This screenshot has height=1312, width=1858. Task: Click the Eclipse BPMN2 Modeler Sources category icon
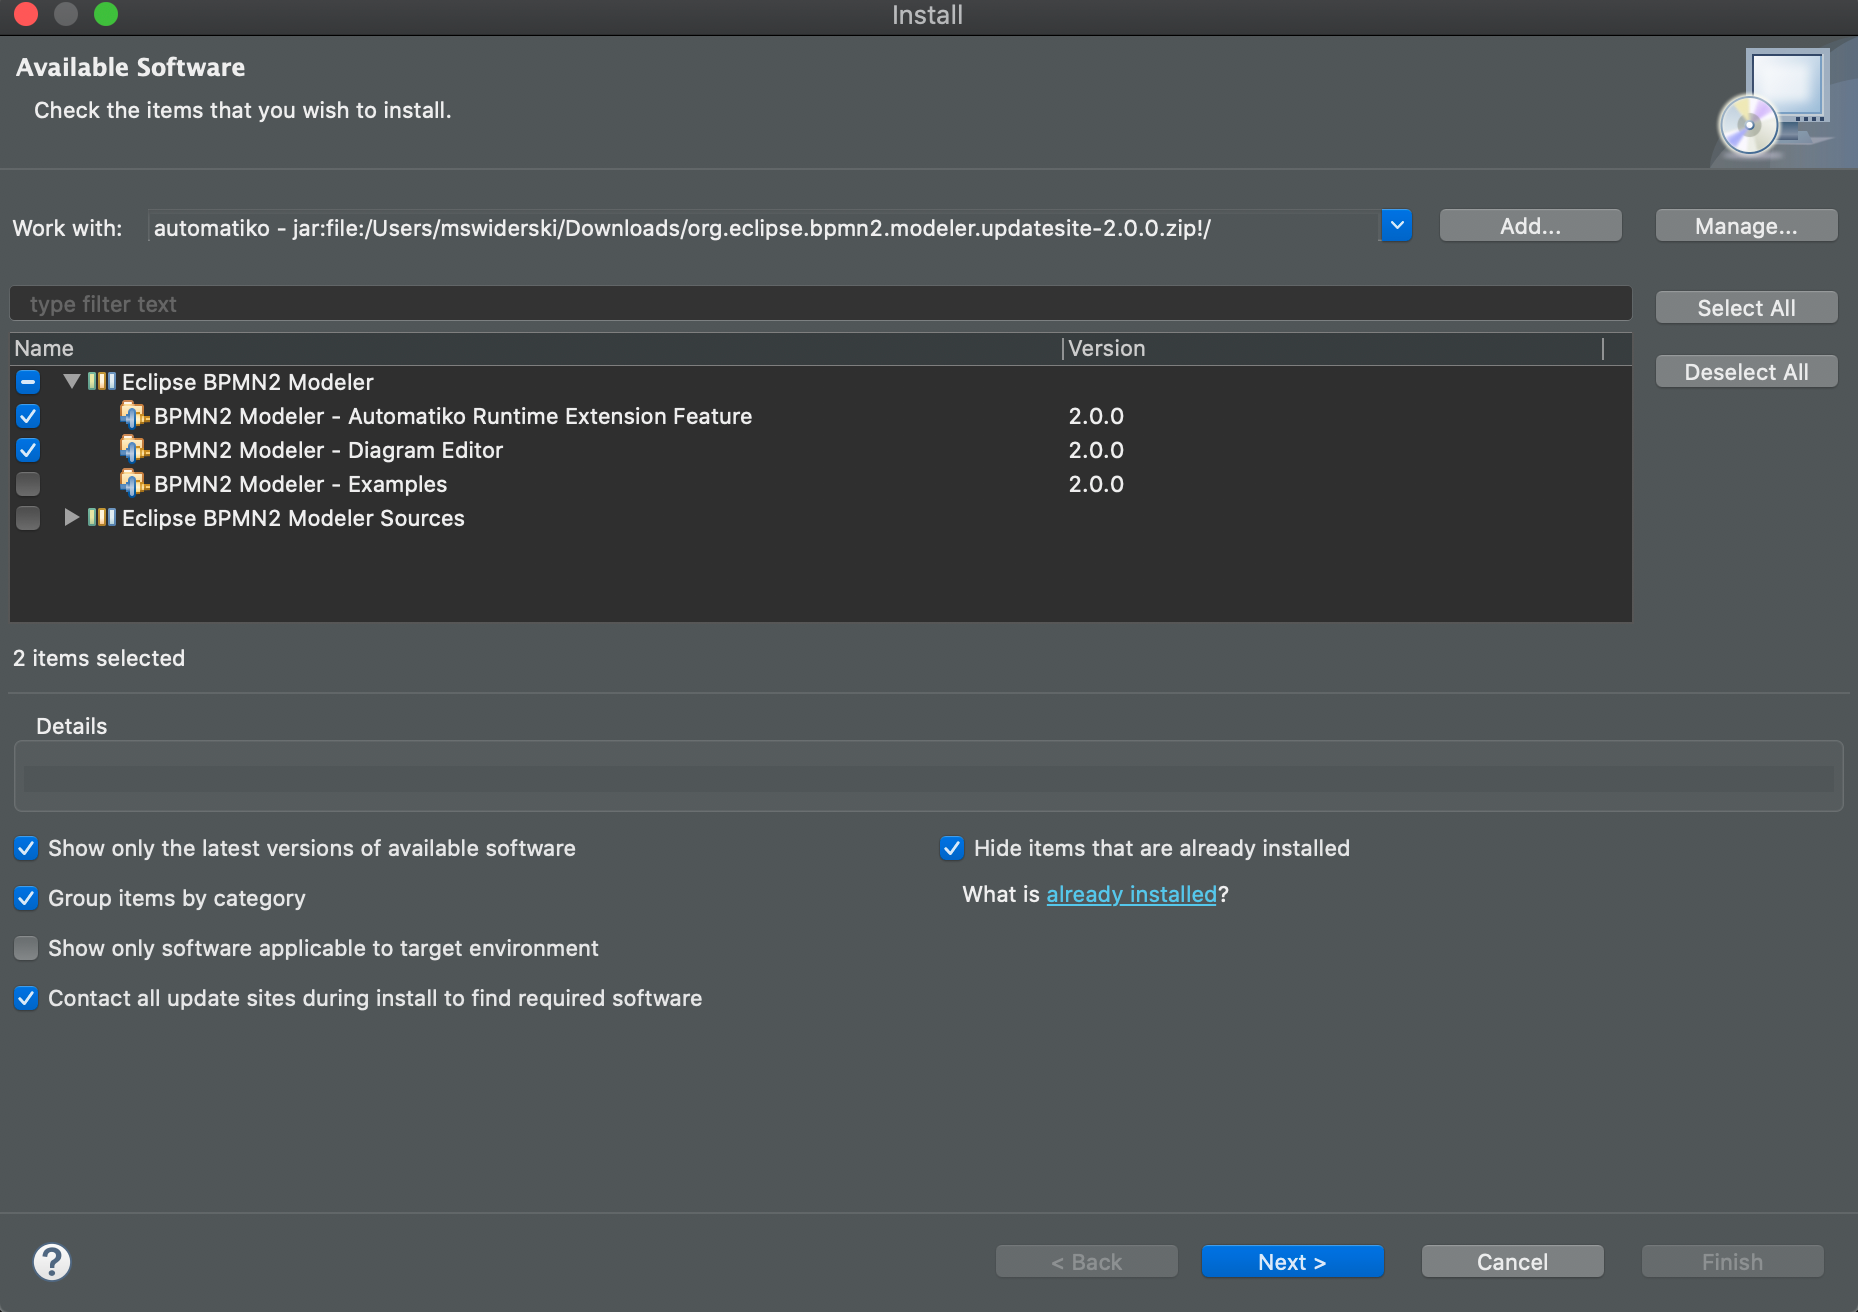(101, 517)
